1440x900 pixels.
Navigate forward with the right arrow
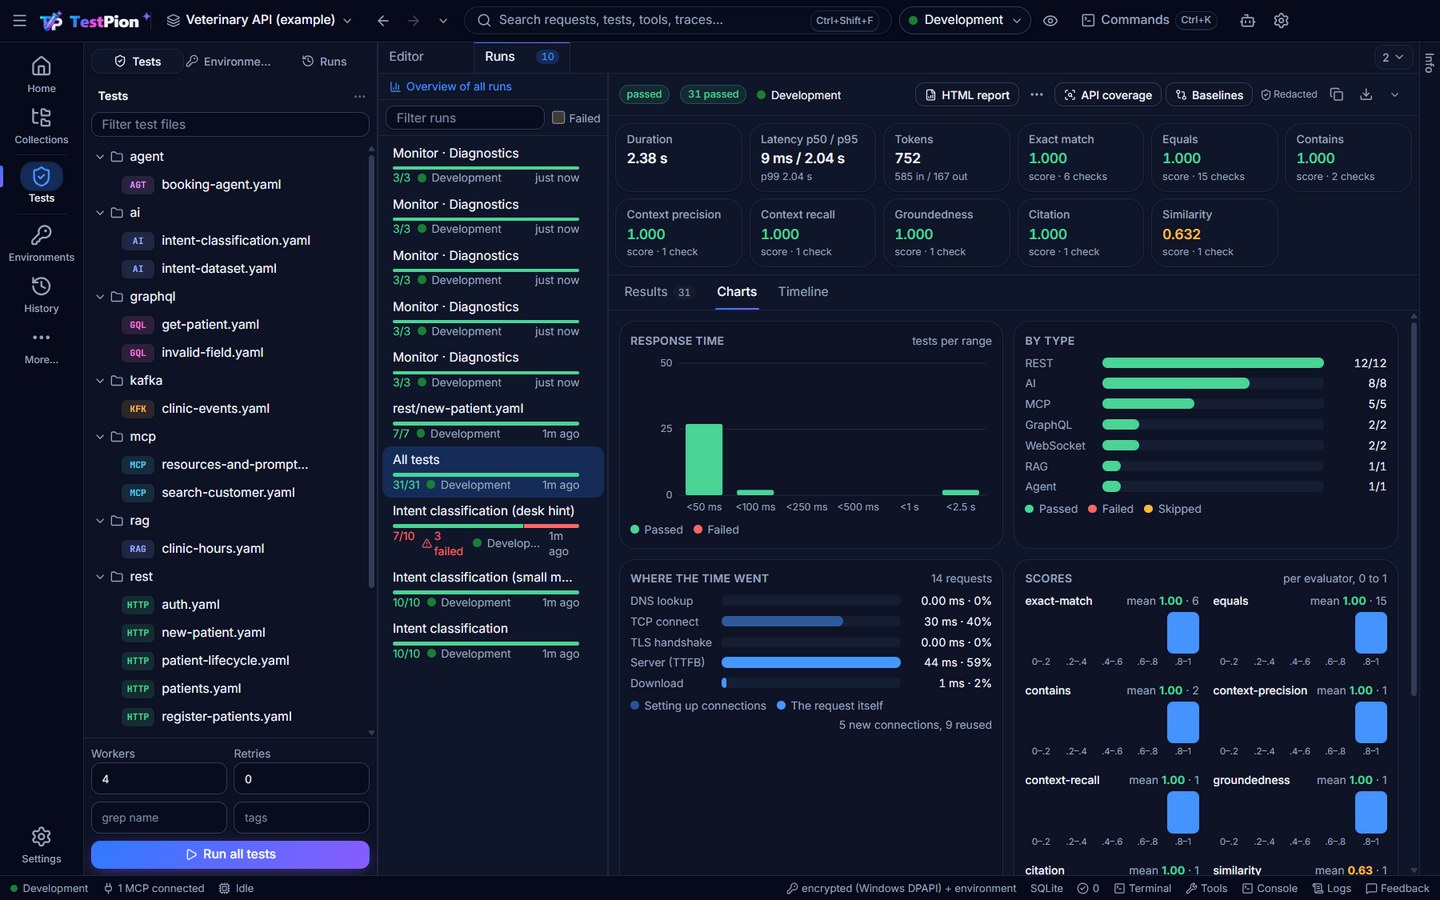(413, 20)
